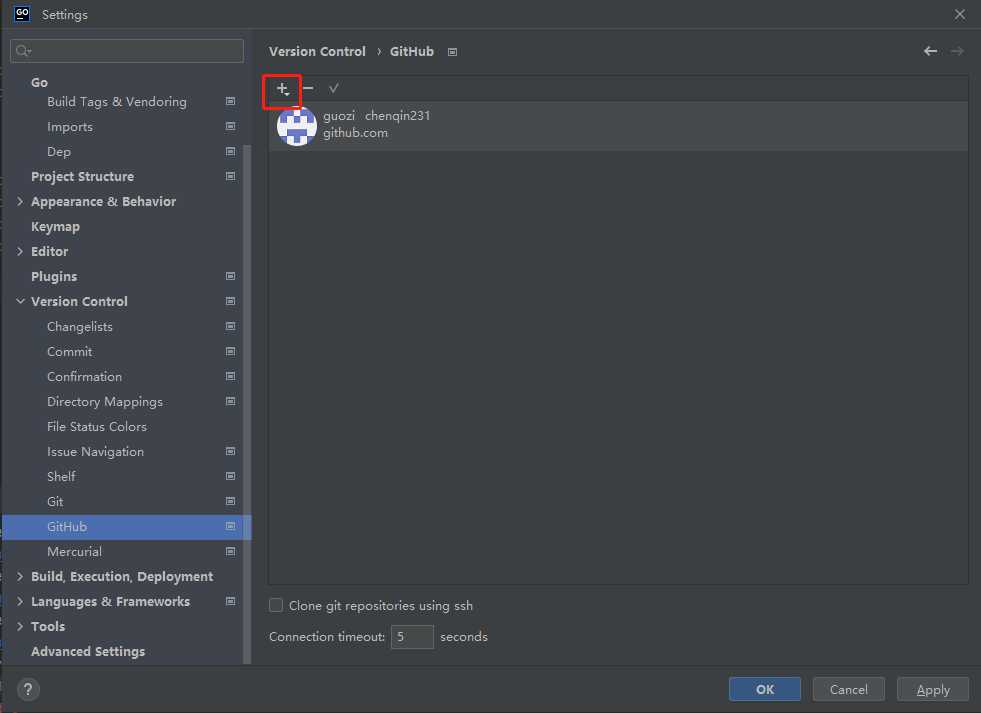Click the project icon next to Project Structure

(230, 176)
